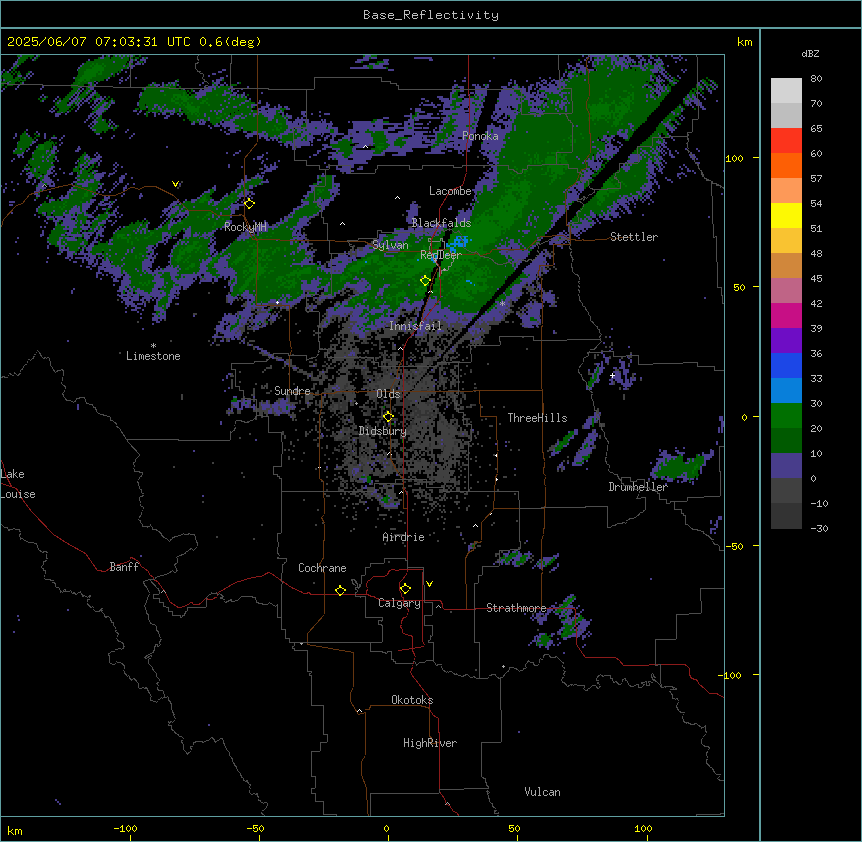Click the Blackfalds city label
This screenshot has height=842, width=862.
click(441, 223)
